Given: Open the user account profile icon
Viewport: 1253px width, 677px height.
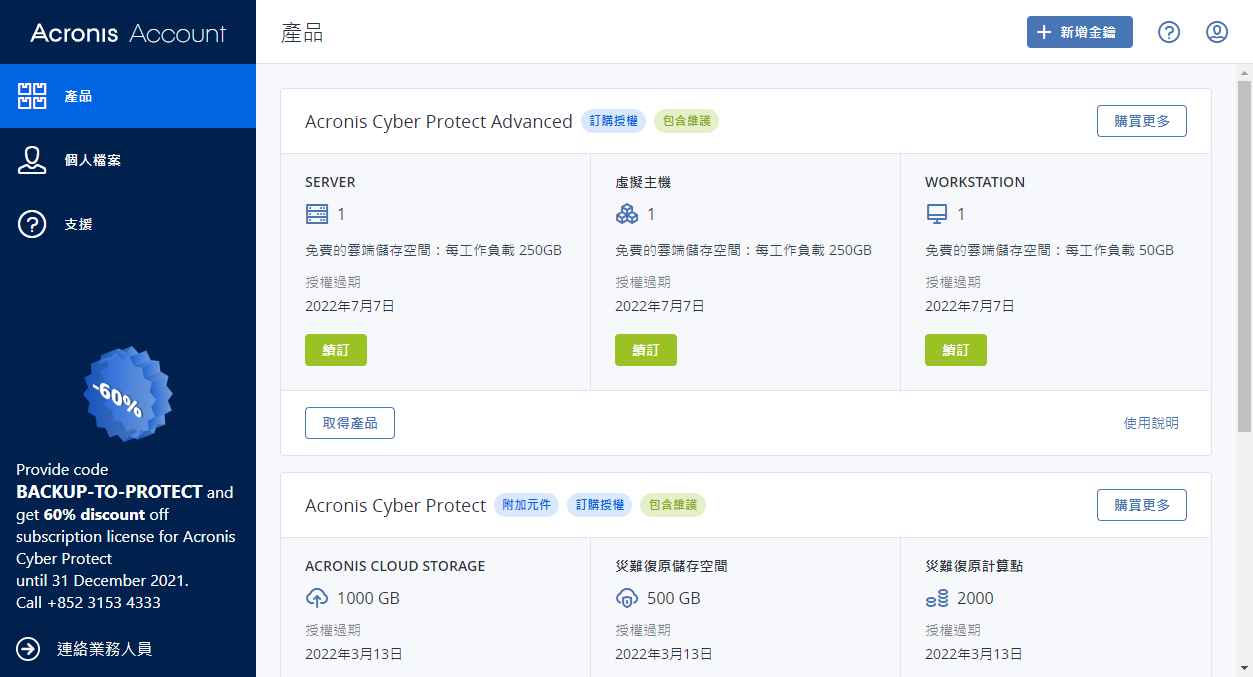Looking at the screenshot, I should click(1217, 32).
